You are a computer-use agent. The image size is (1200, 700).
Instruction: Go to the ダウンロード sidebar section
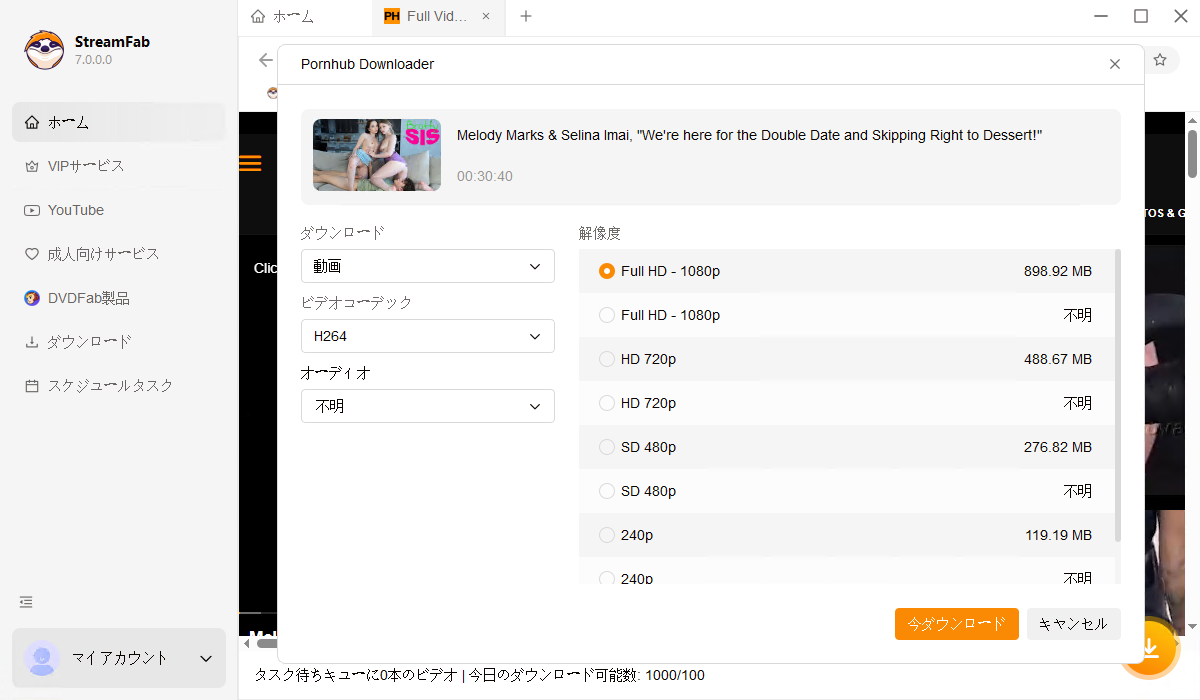(89, 342)
